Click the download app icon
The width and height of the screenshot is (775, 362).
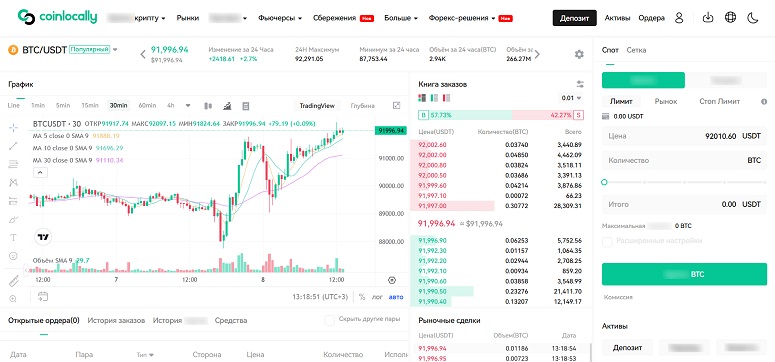[x=708, y=18]
